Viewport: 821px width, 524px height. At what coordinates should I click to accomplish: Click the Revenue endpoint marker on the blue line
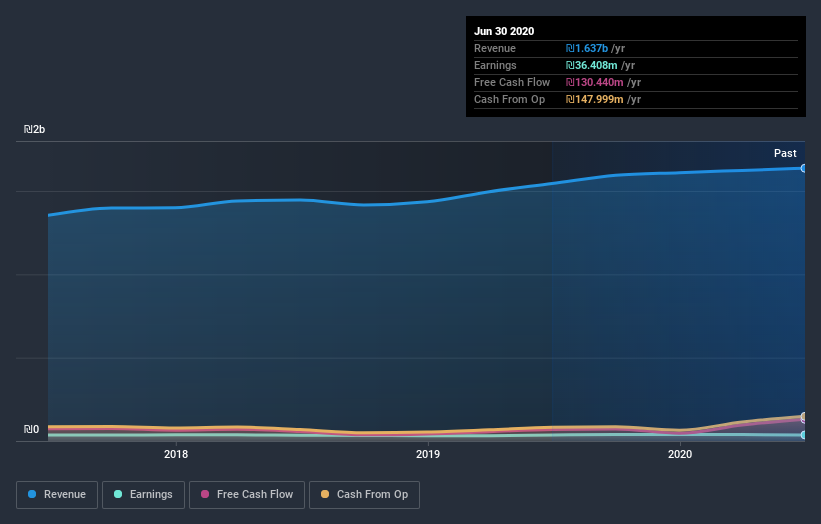tap(803, 168)
